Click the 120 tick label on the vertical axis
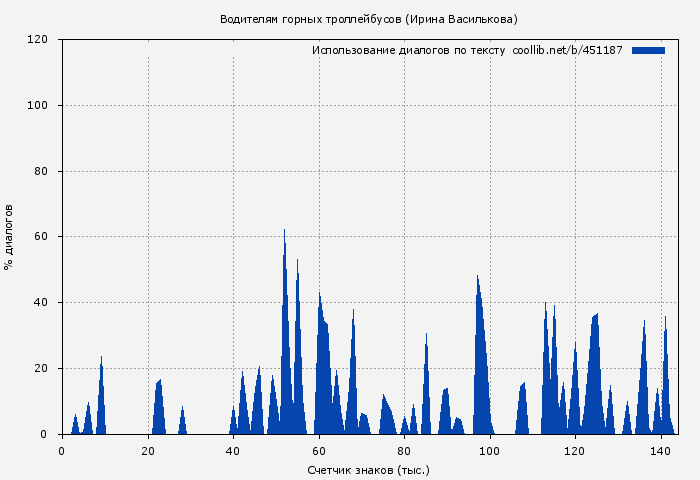This screenshot has height=480, width=700. (x=38, y=40)
